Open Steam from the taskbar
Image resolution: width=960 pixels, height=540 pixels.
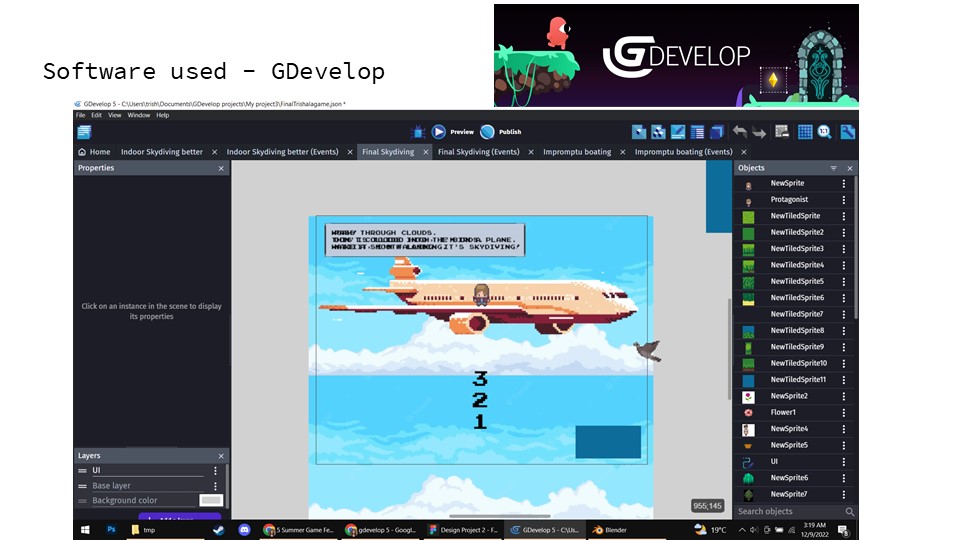coord(219,530)
